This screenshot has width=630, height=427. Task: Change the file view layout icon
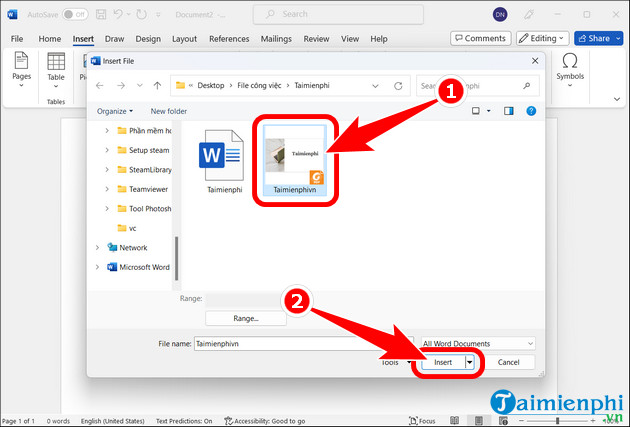click(476, 111)
